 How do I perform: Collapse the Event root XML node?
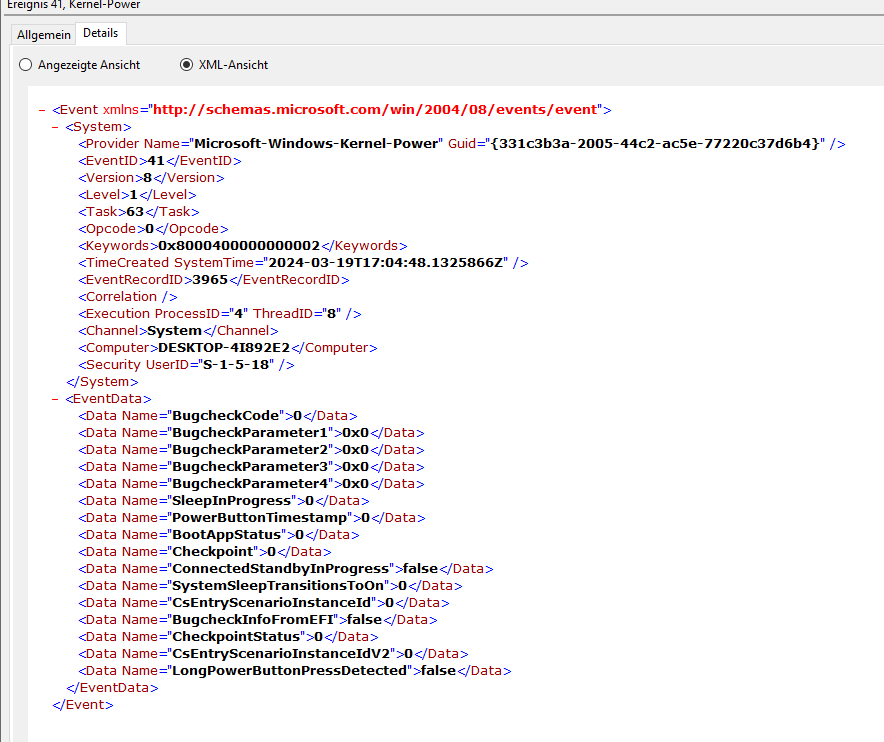tap(42, 110)
